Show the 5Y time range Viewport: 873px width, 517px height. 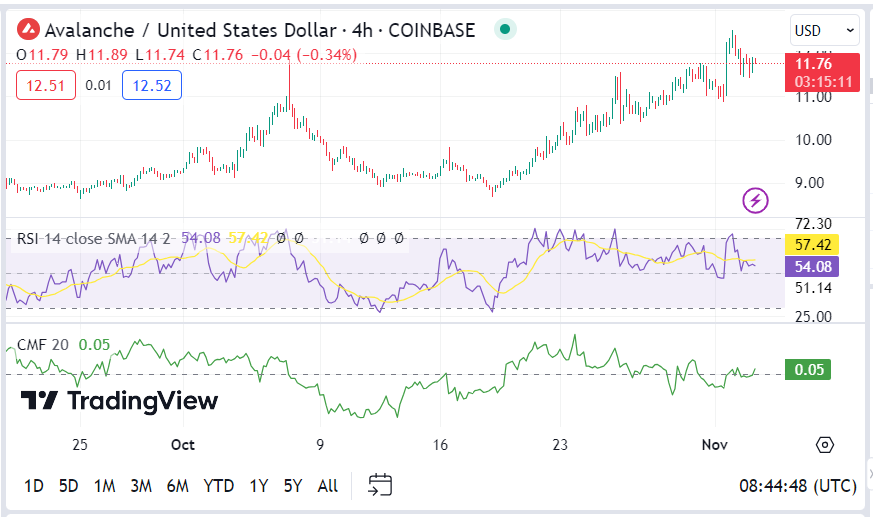point(292,486)
